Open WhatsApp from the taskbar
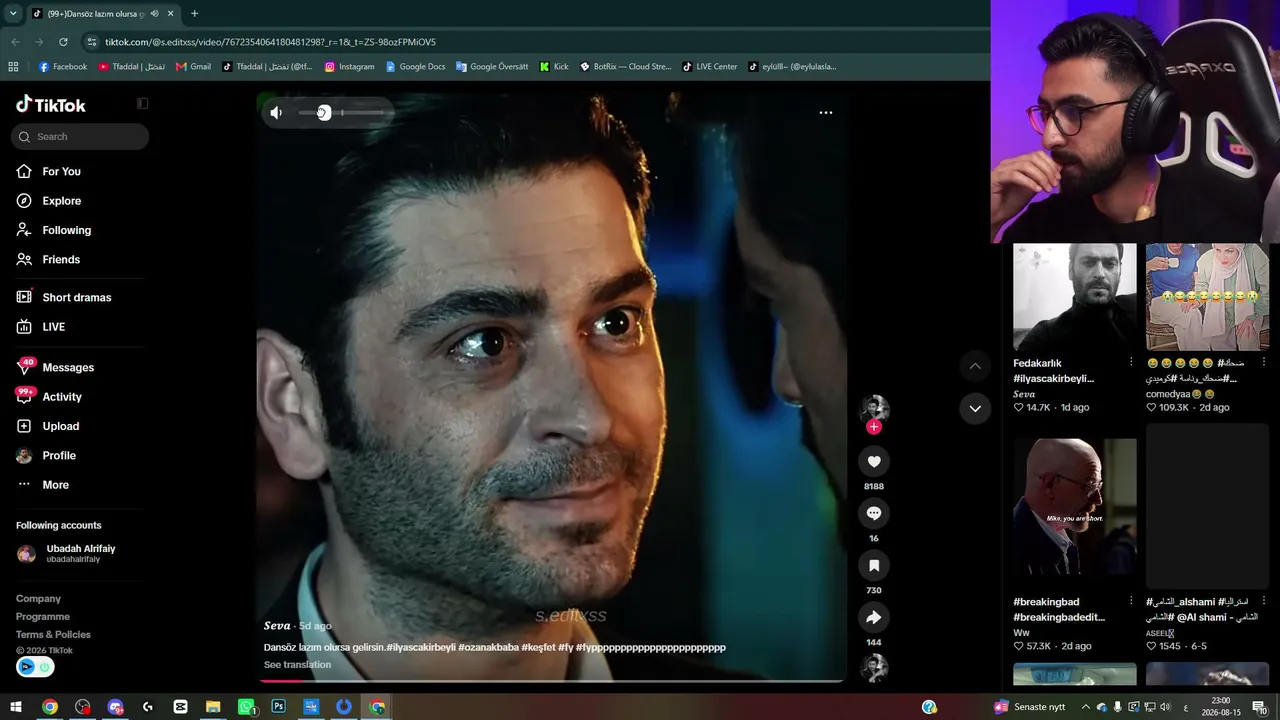 tap(246, 707)
